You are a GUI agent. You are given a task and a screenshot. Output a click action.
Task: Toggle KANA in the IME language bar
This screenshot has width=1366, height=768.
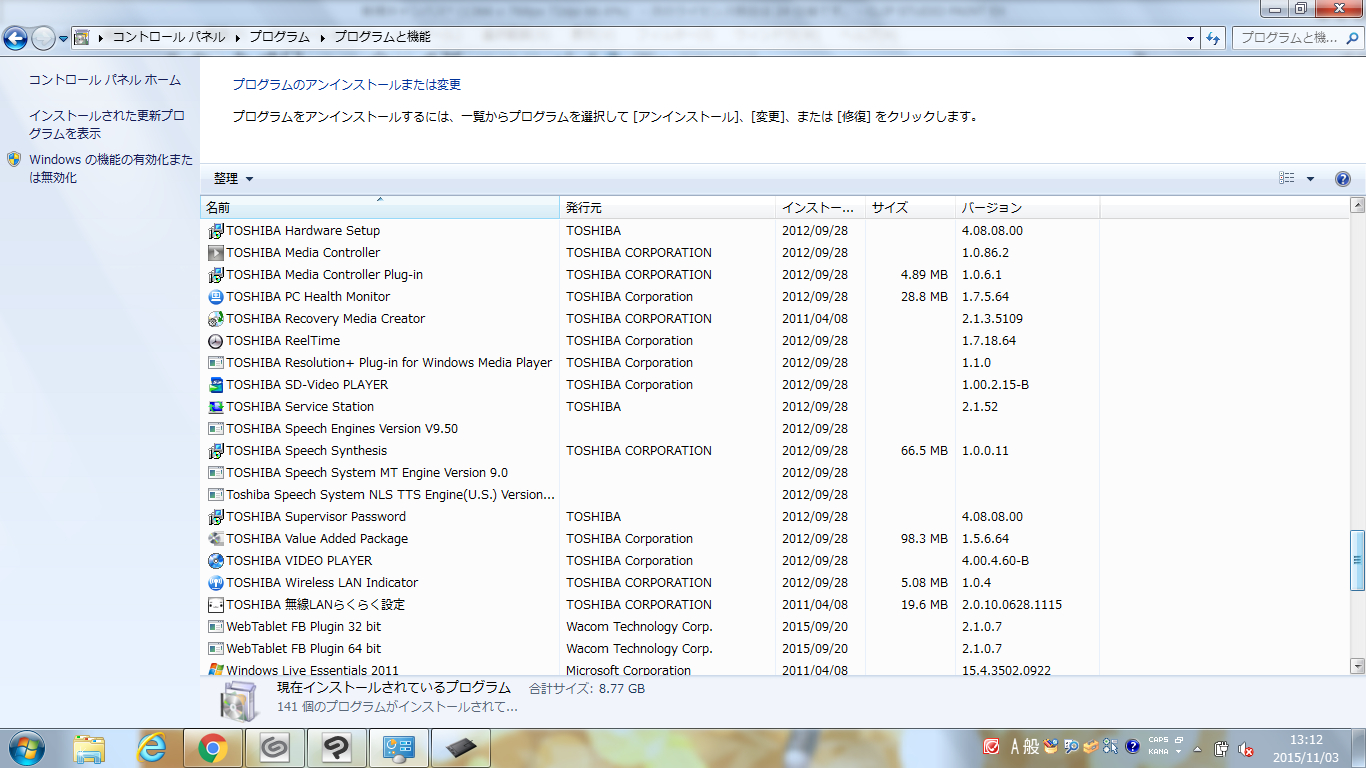(x=1159, y=751)
